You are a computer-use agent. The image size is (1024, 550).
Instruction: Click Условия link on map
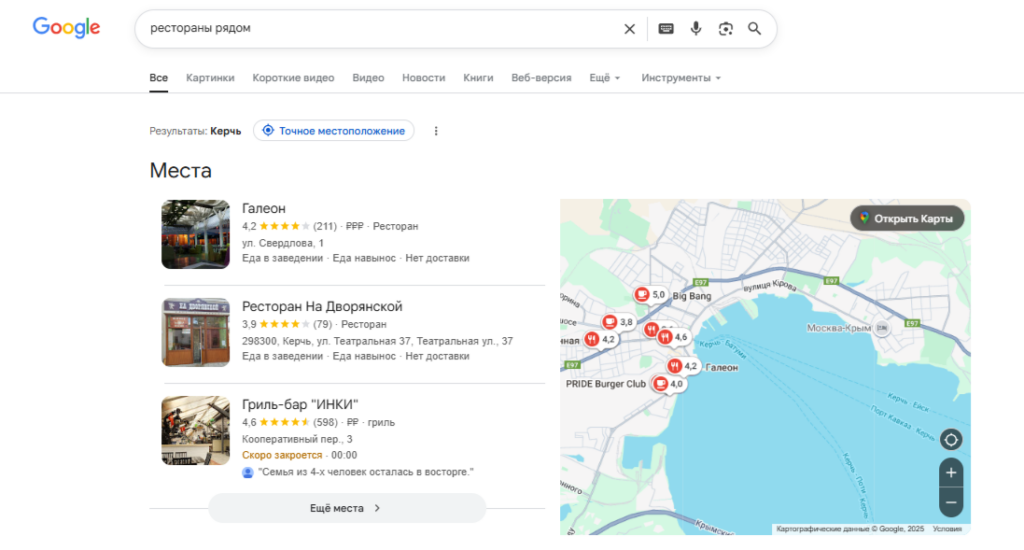[947, 529]
